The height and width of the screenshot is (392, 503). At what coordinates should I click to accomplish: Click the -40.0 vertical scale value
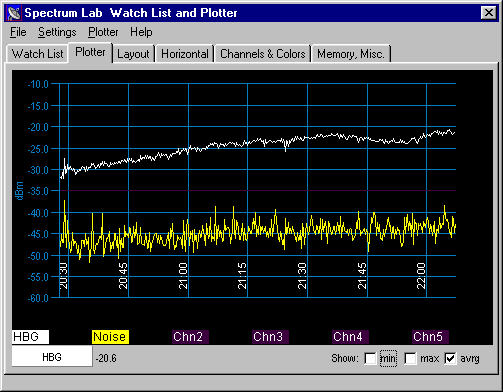click(38, 213)
